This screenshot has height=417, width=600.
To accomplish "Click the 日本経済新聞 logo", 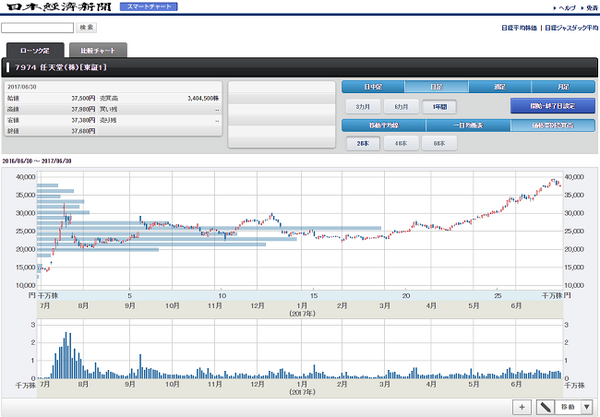I will pyautogui.click(x=58, y=7).
